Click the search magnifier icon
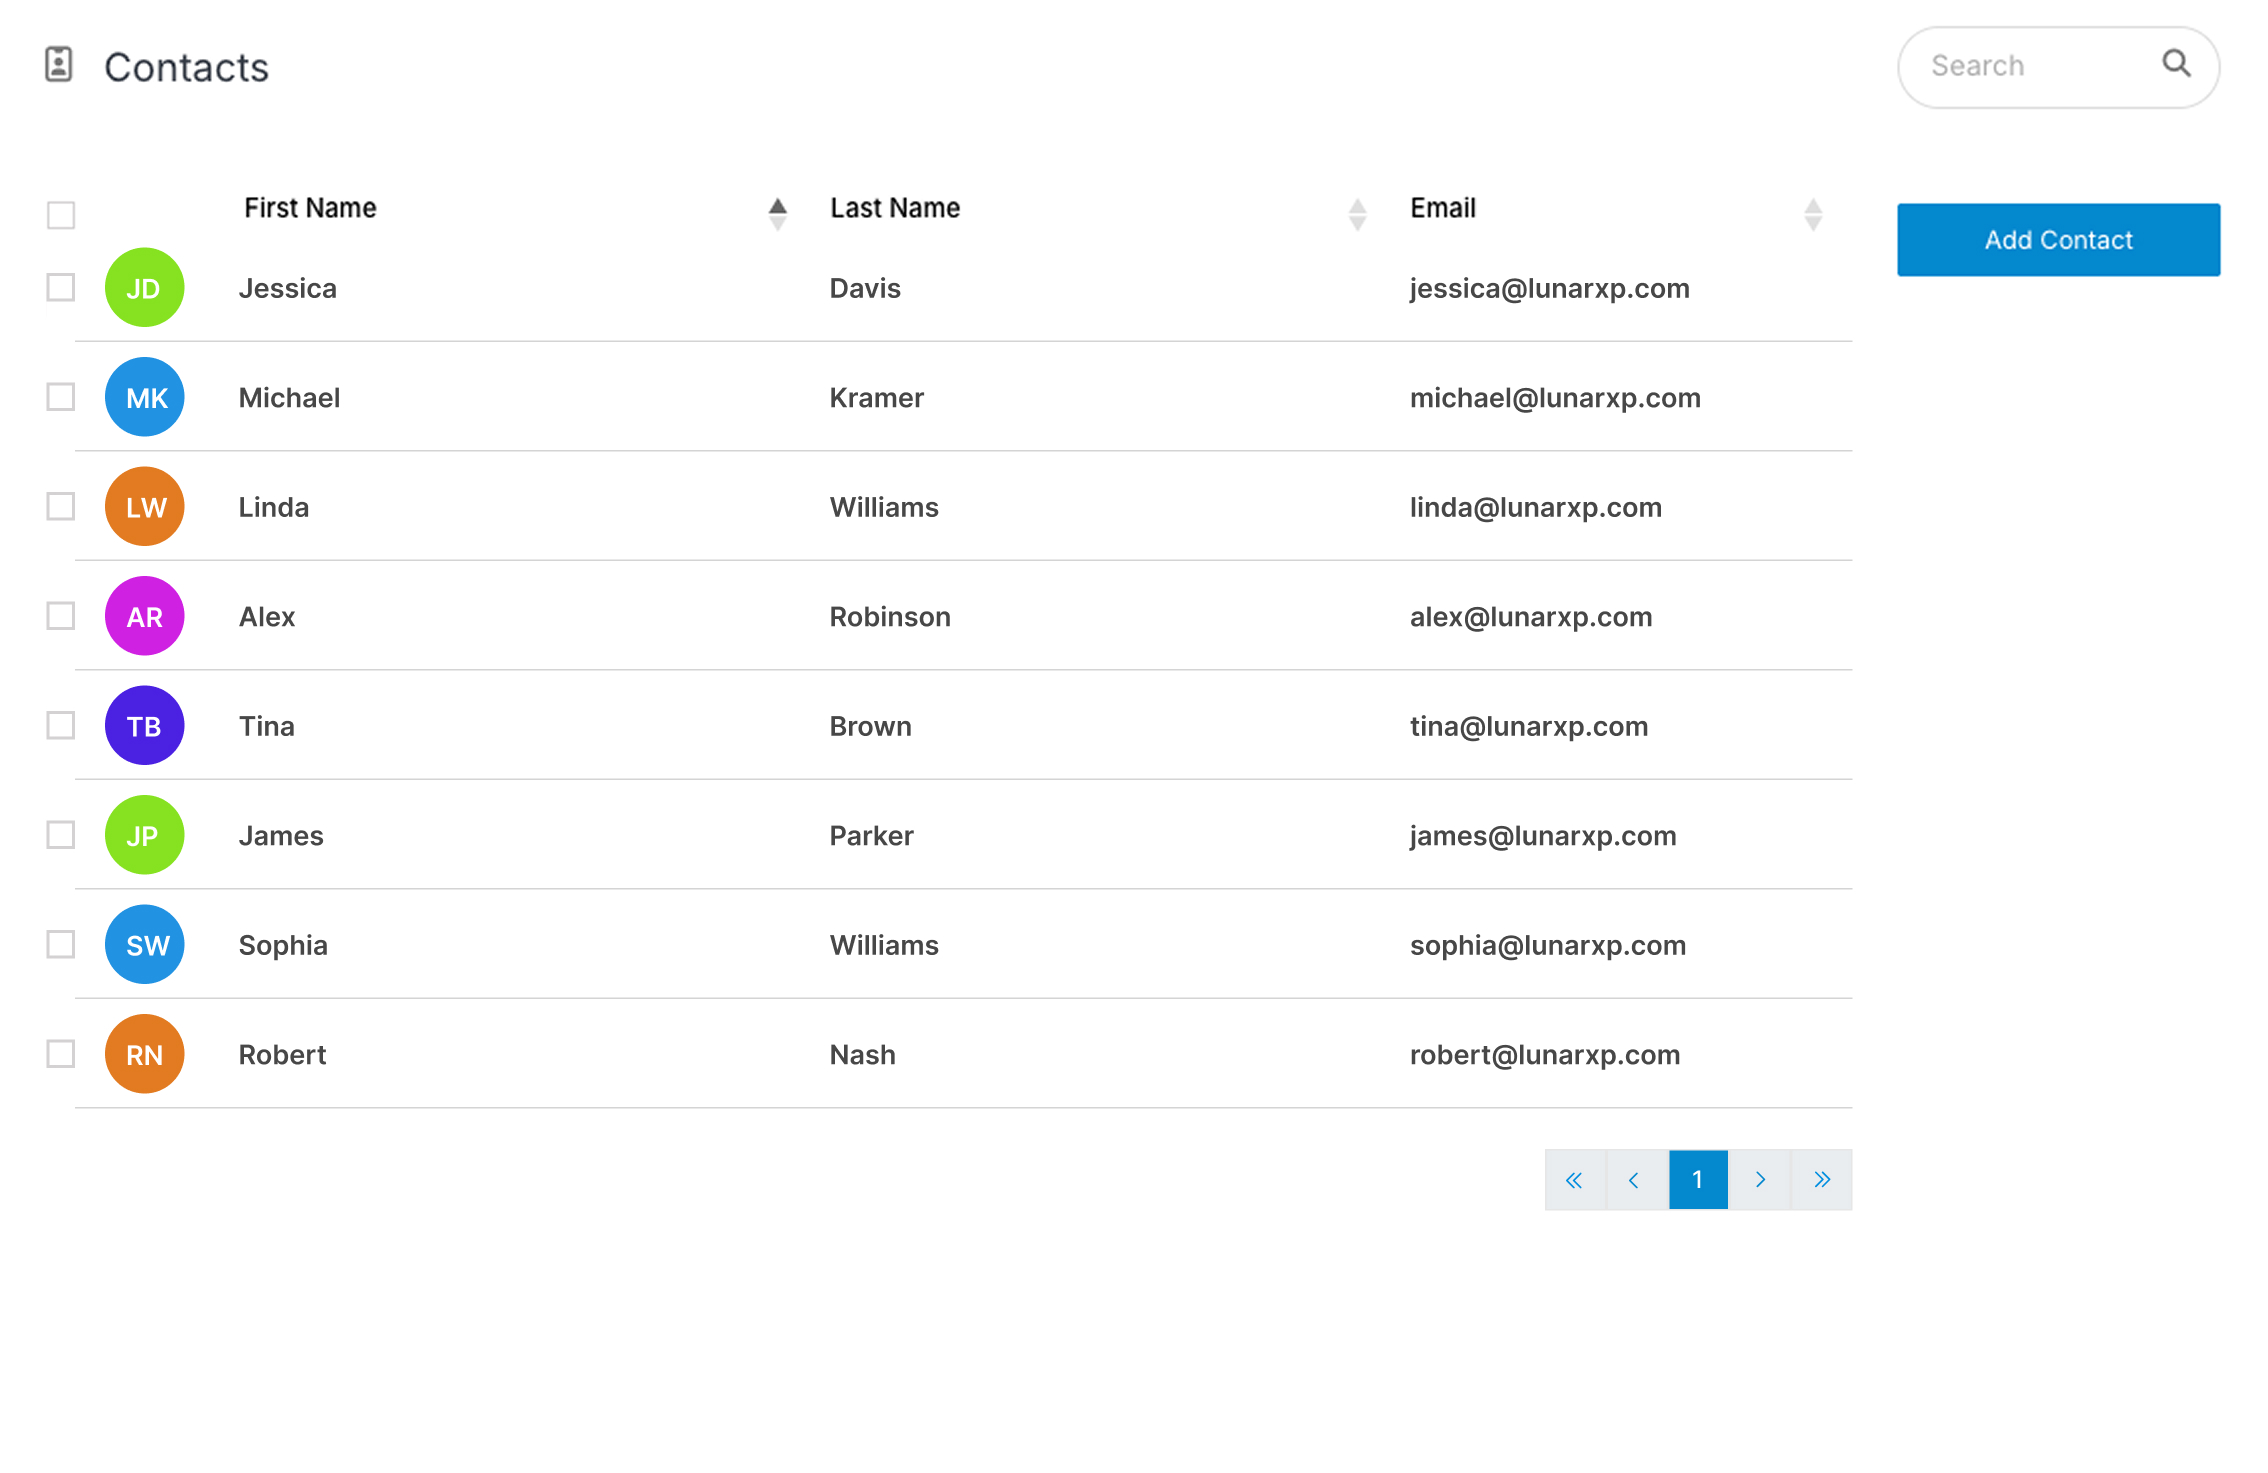This screenshot has height=1473, width=2268. 2176,64
